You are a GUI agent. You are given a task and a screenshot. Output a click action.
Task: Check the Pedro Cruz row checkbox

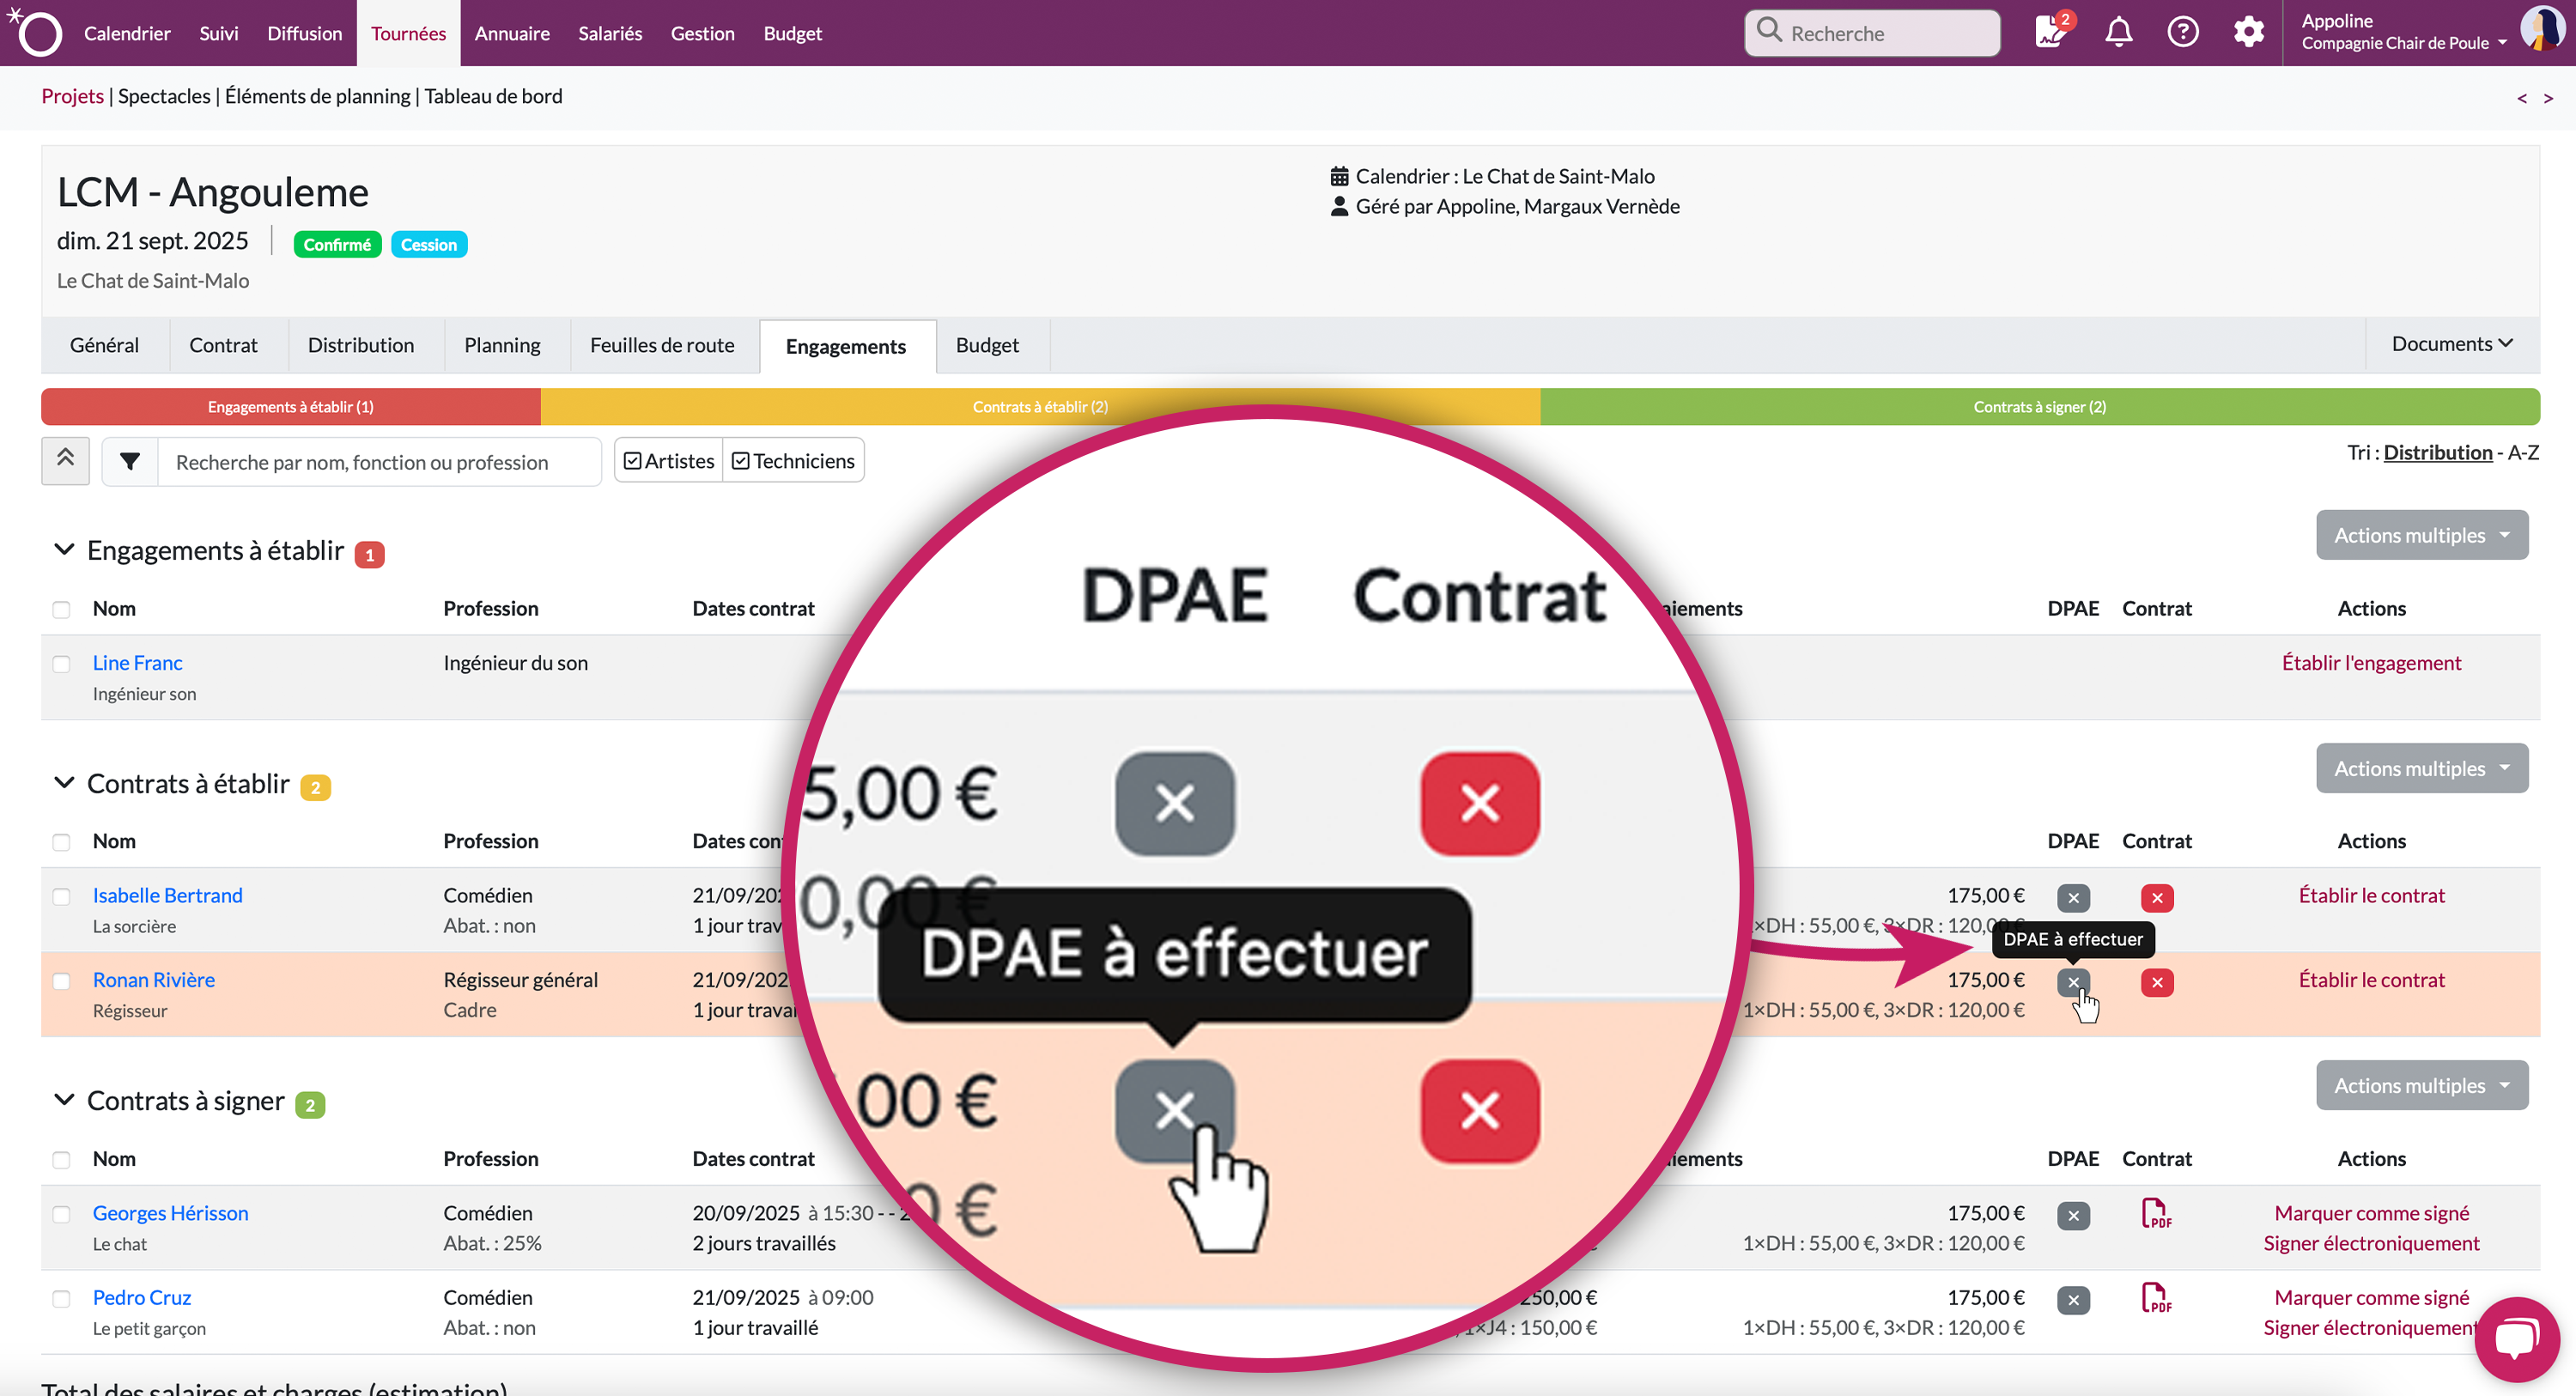pos(62,1298)
